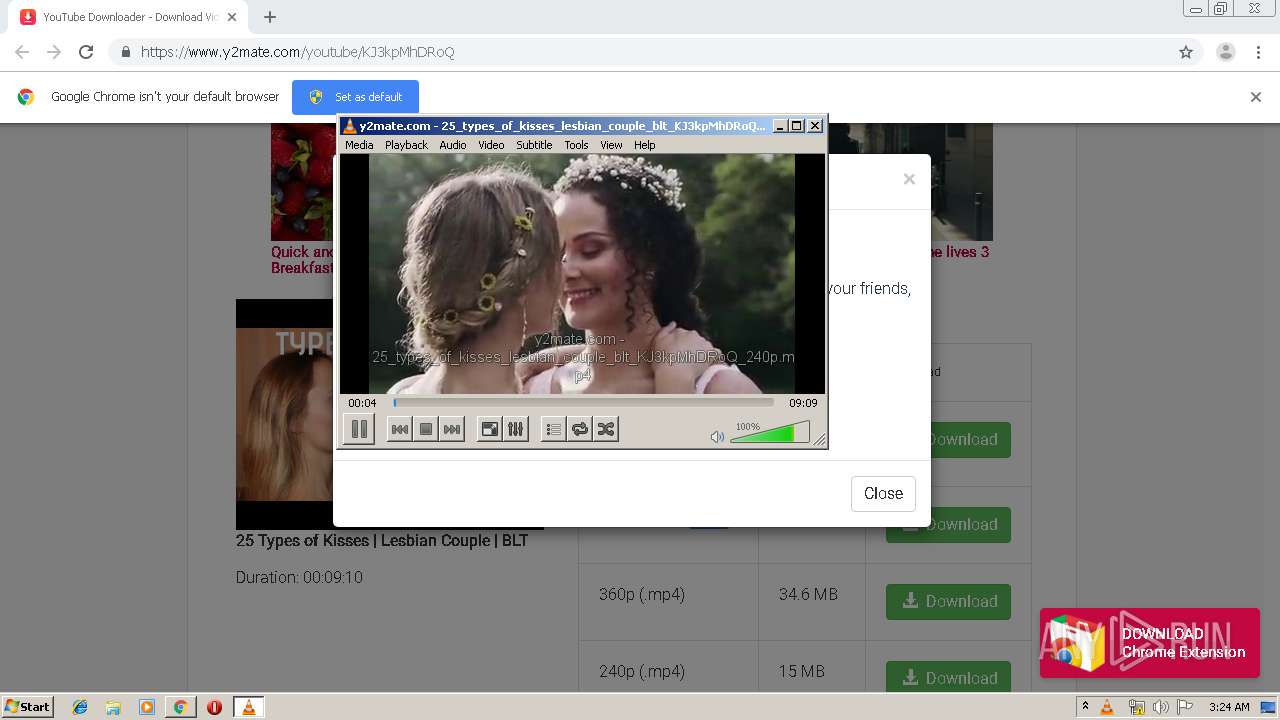The width and height of the screenshot is (1280, 720).
Task: Open Windows Explorer from taskbar
Action: (x=113, y=707)
